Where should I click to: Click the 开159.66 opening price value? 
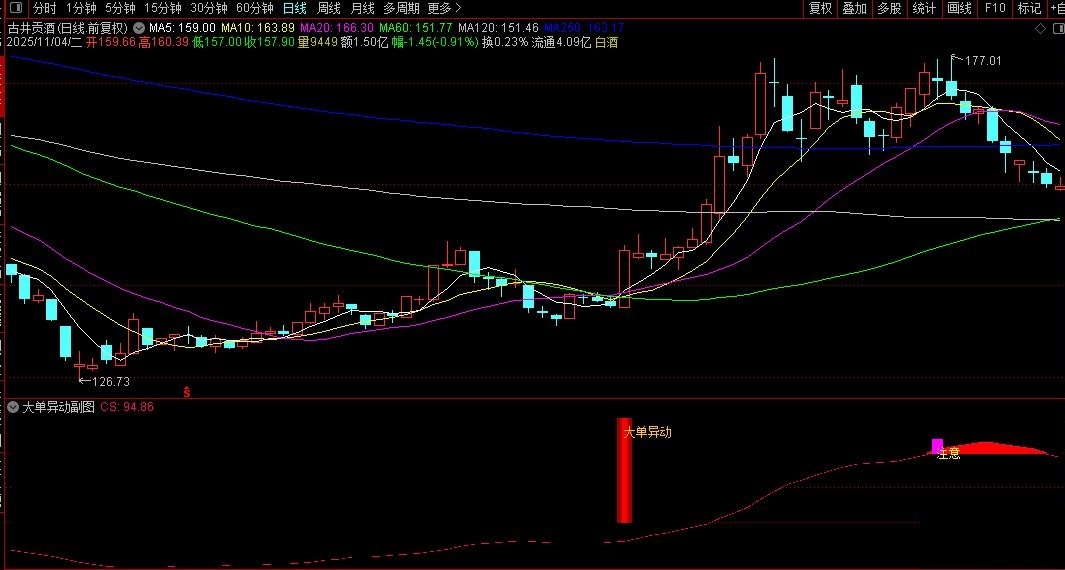111,42
